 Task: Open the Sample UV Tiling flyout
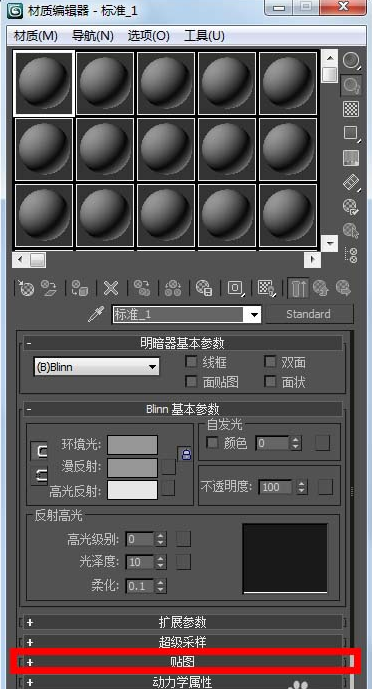pyautogui.click(x=351, y=133)
